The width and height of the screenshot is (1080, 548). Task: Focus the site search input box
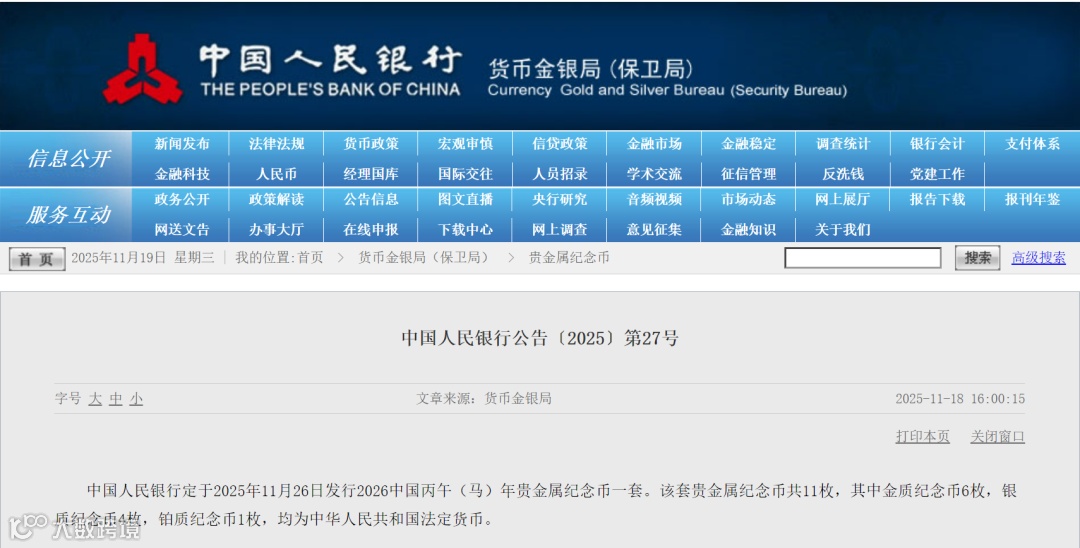(x=862, y=258)
